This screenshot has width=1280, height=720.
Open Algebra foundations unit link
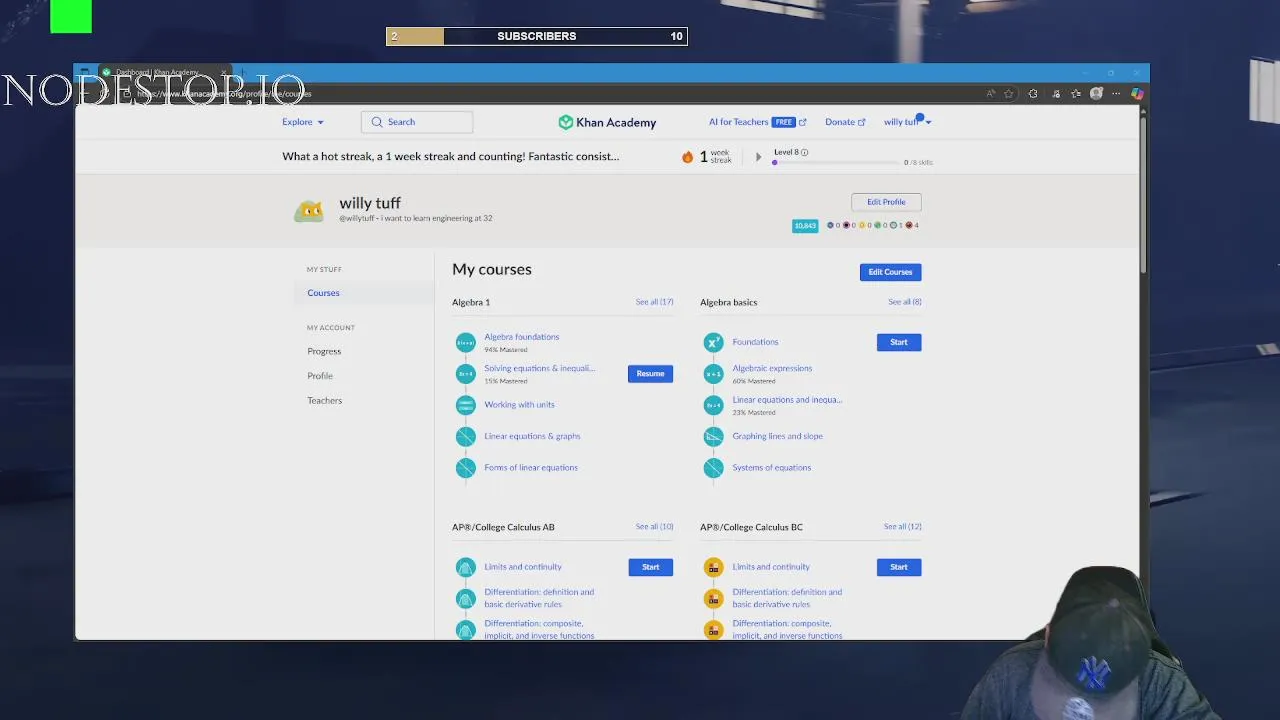[522, 337]
